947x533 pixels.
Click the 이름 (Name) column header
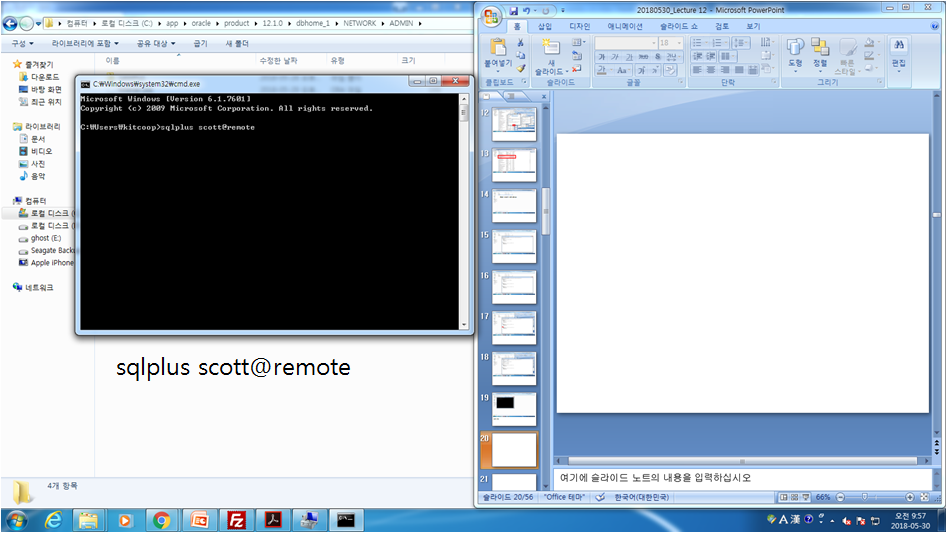click(x=112, y=60)
